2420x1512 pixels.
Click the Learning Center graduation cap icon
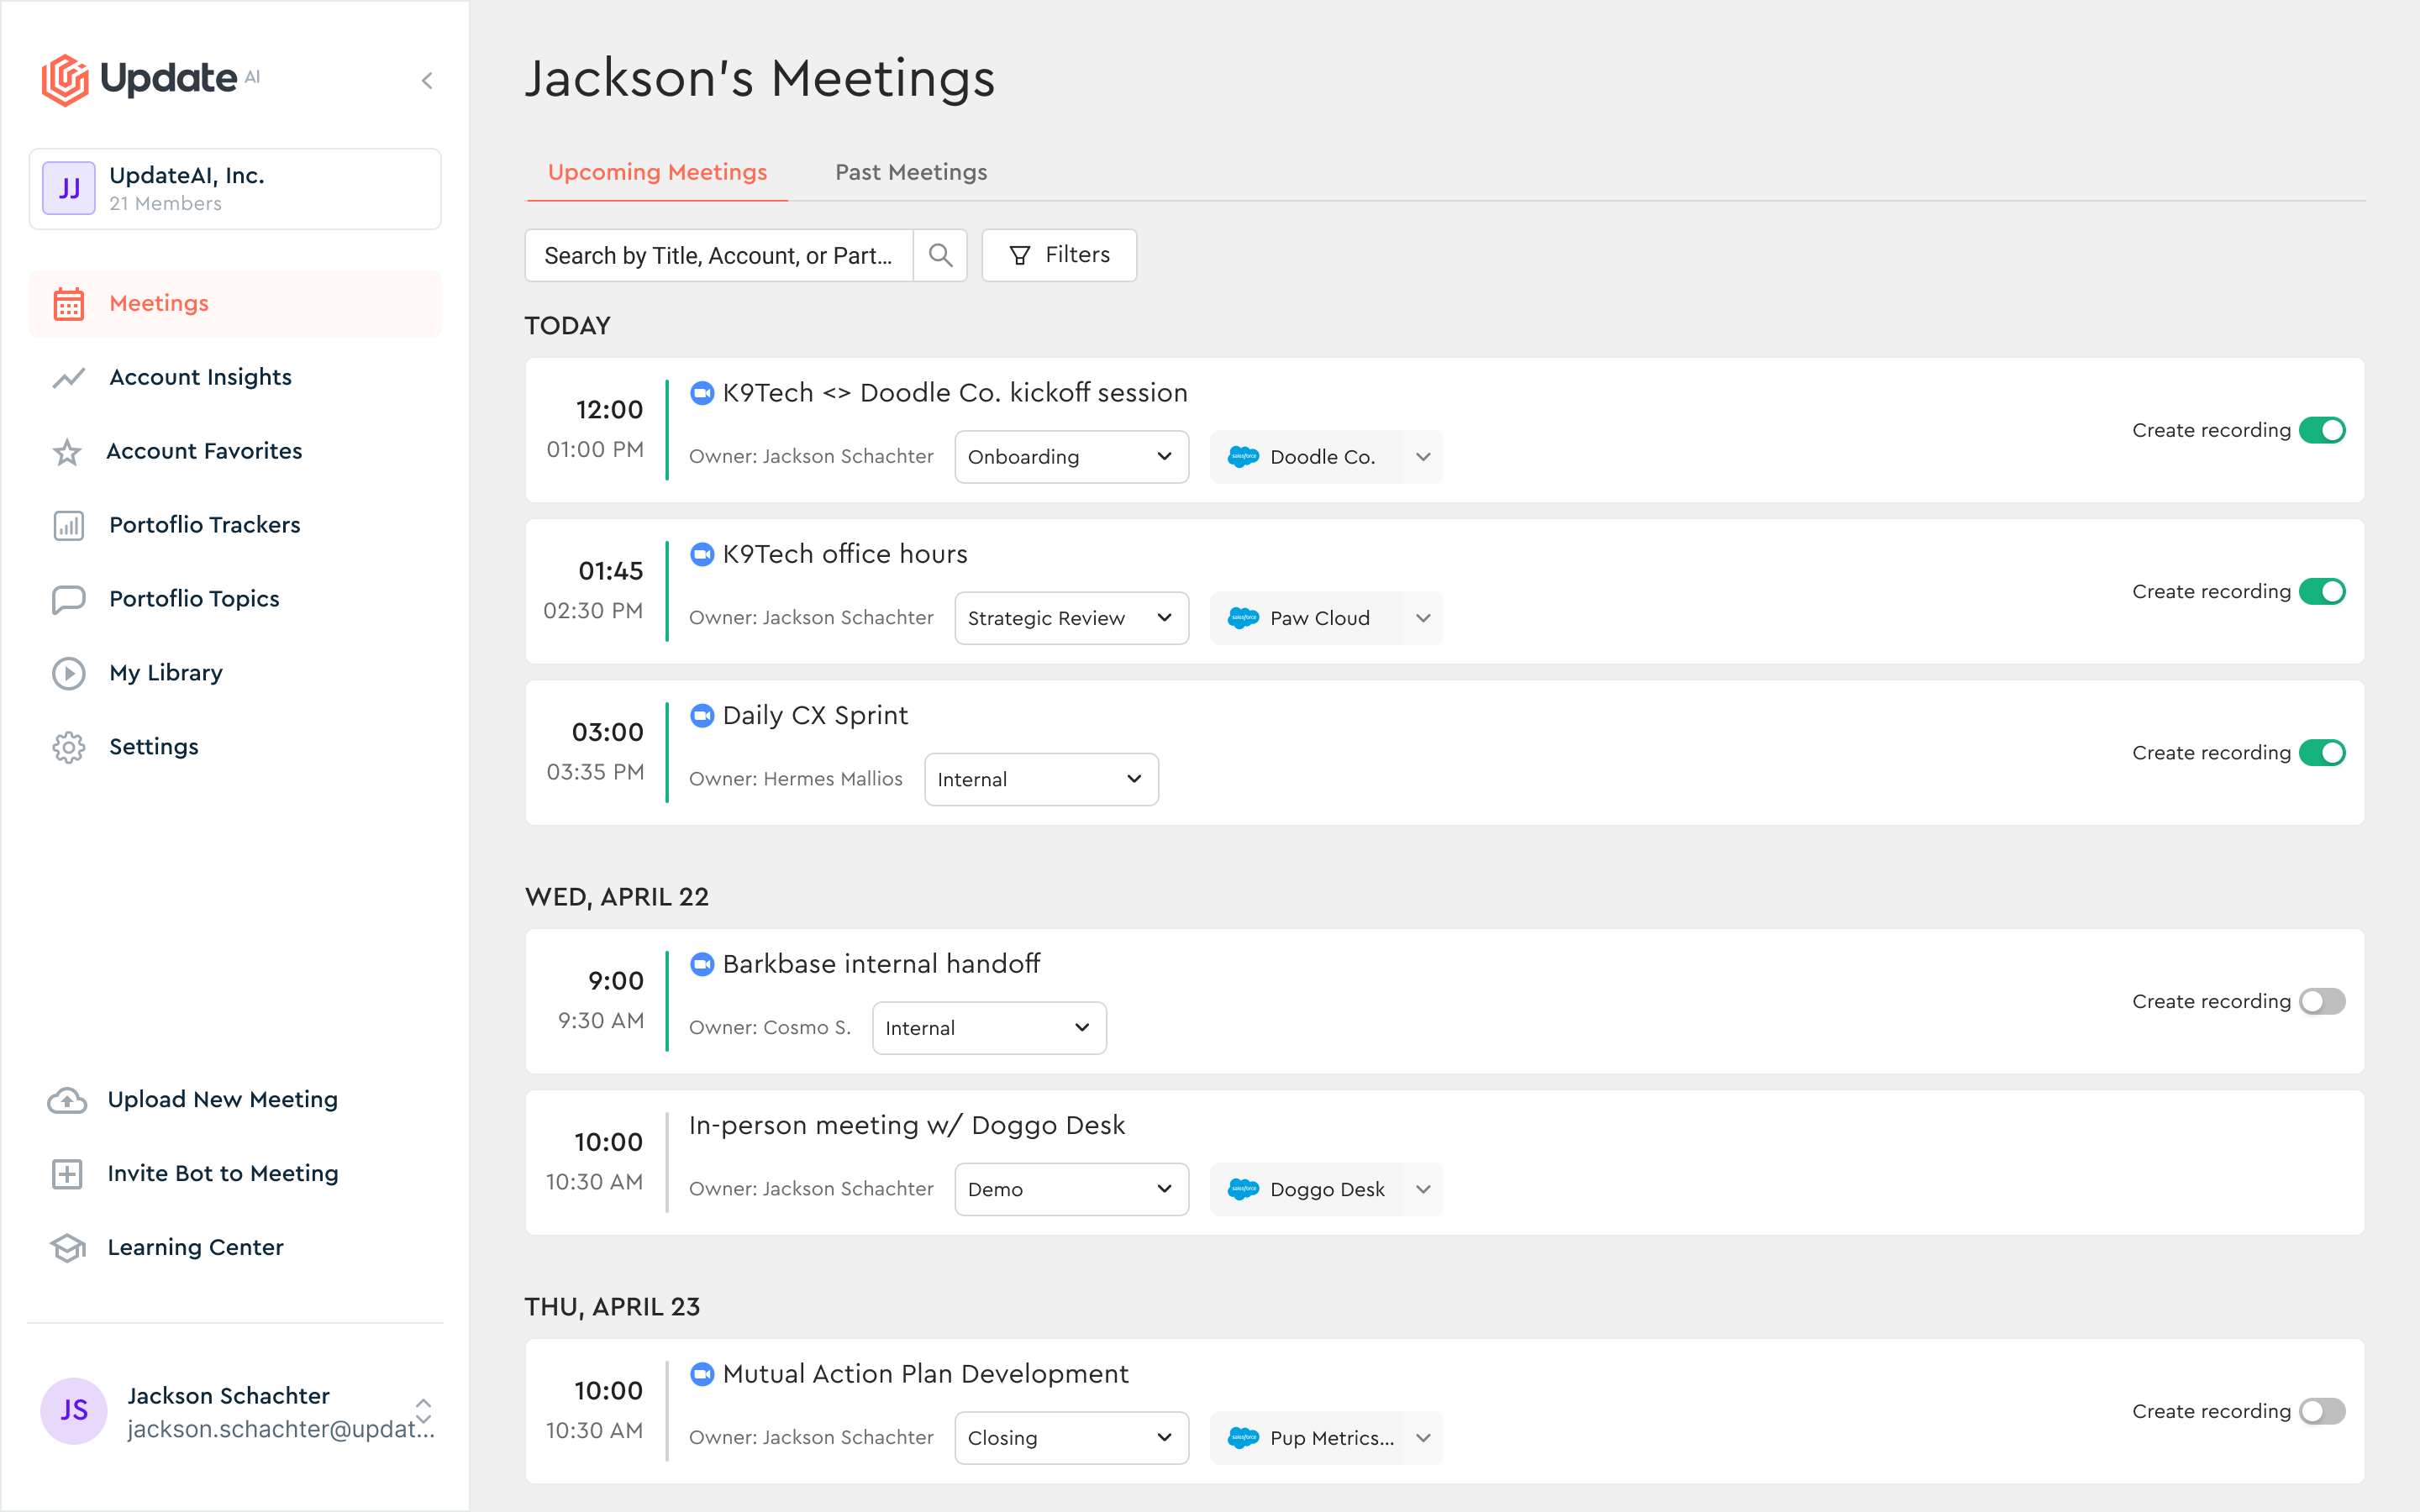click(x=67, y=1248)
